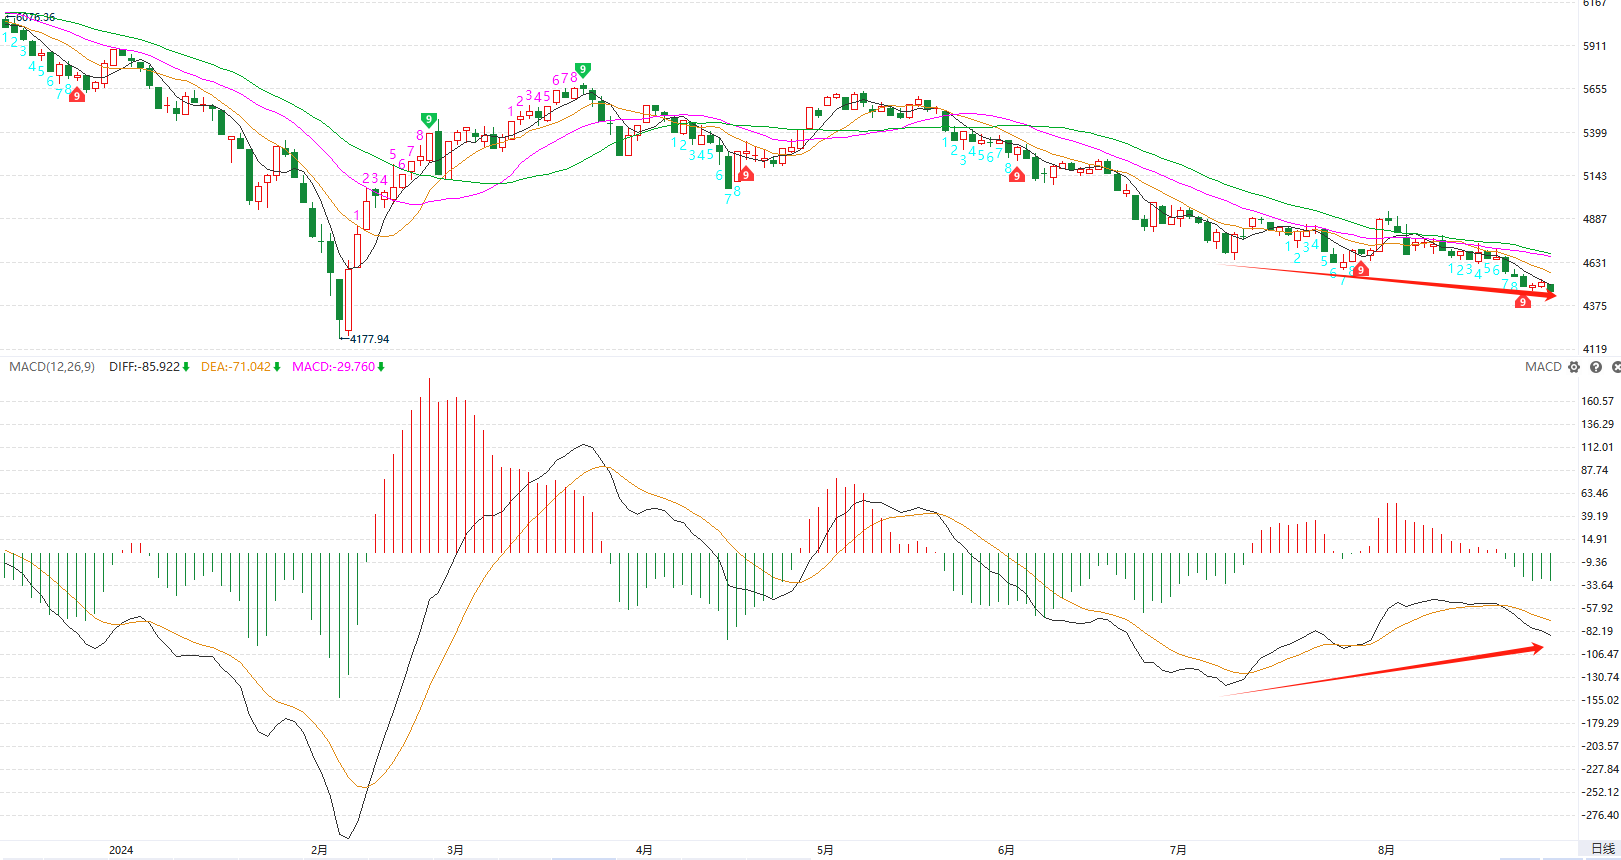This screenshot has width=1621, height=860.
Task: Open the 日线 period selector
Action: [1602, 849]
